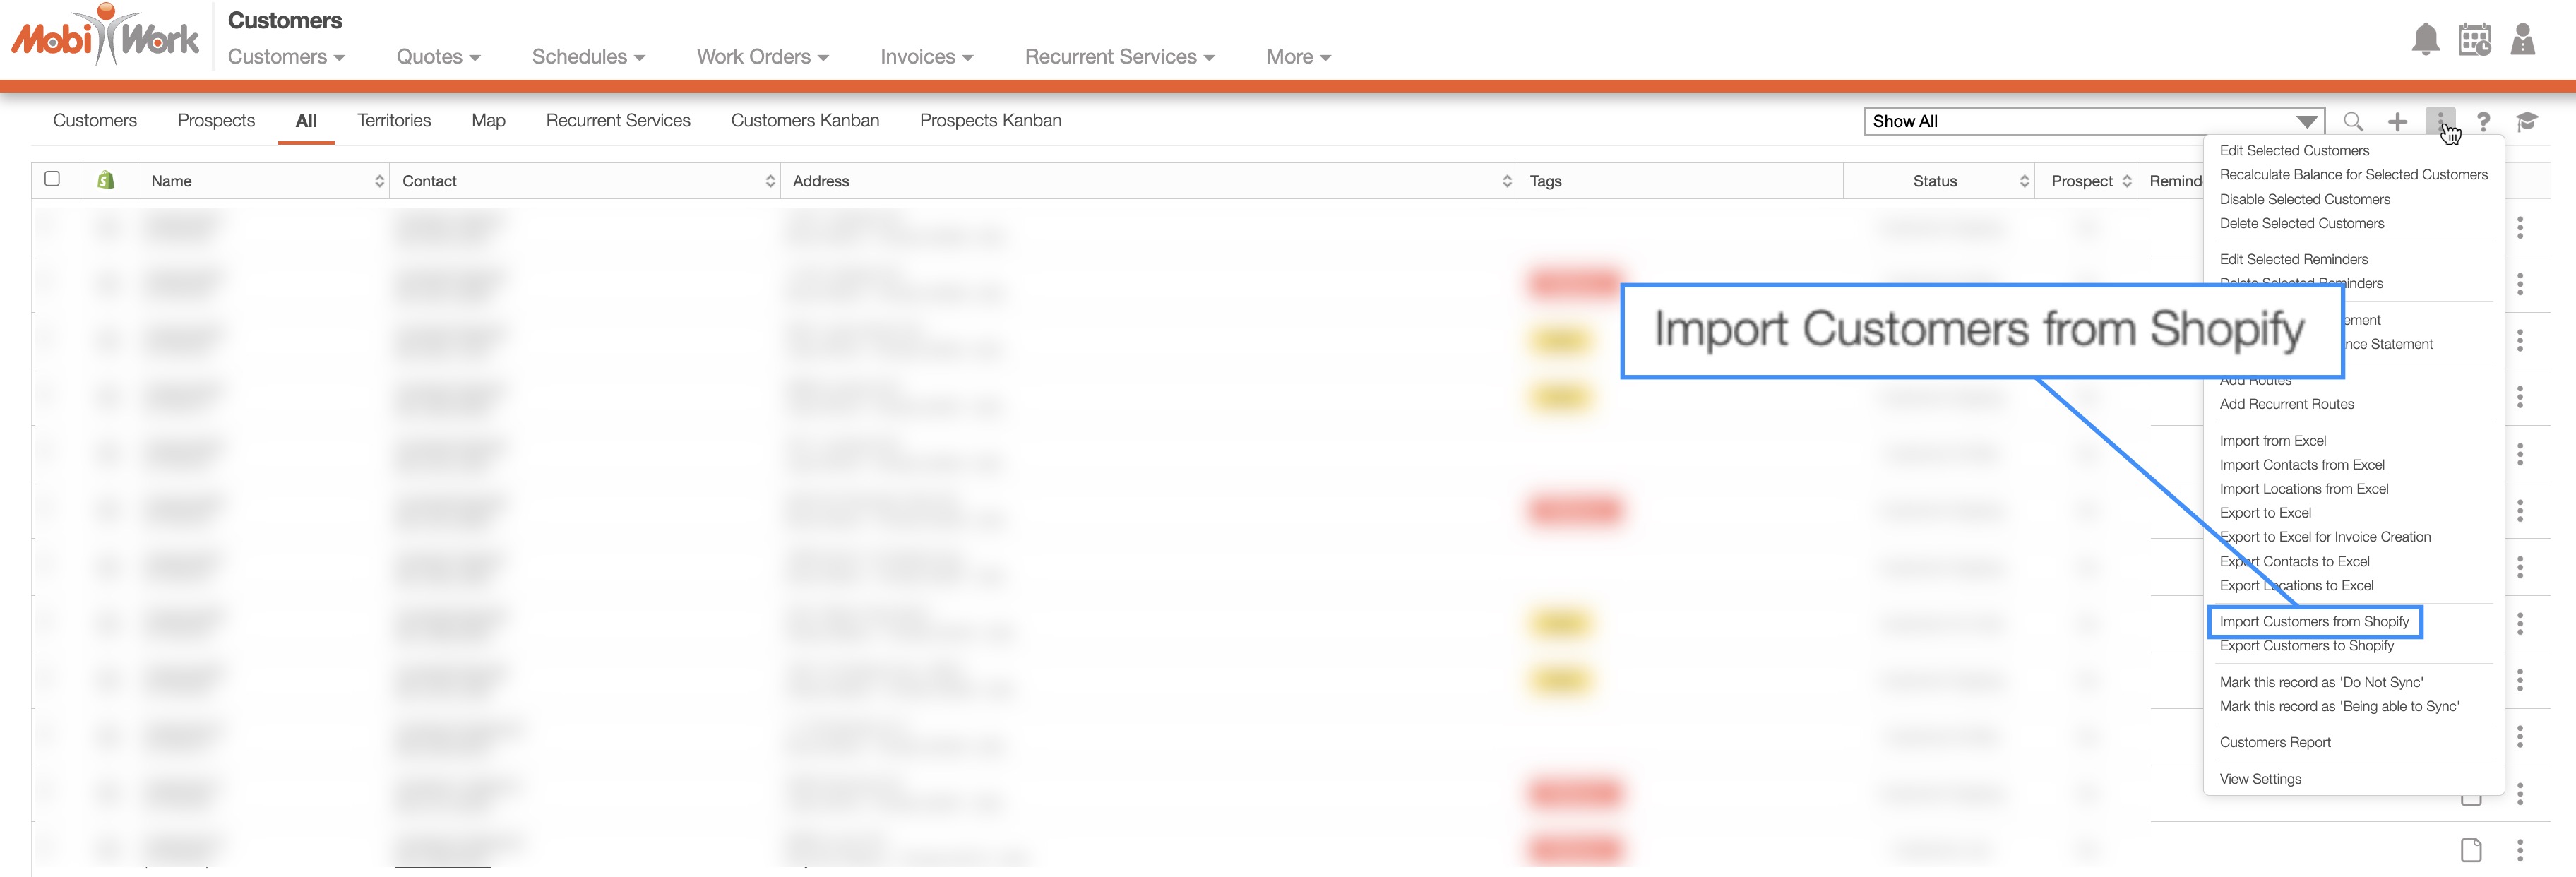
Task: Choose Export to Excel menu entry
Action: [x=2265, y=513]
